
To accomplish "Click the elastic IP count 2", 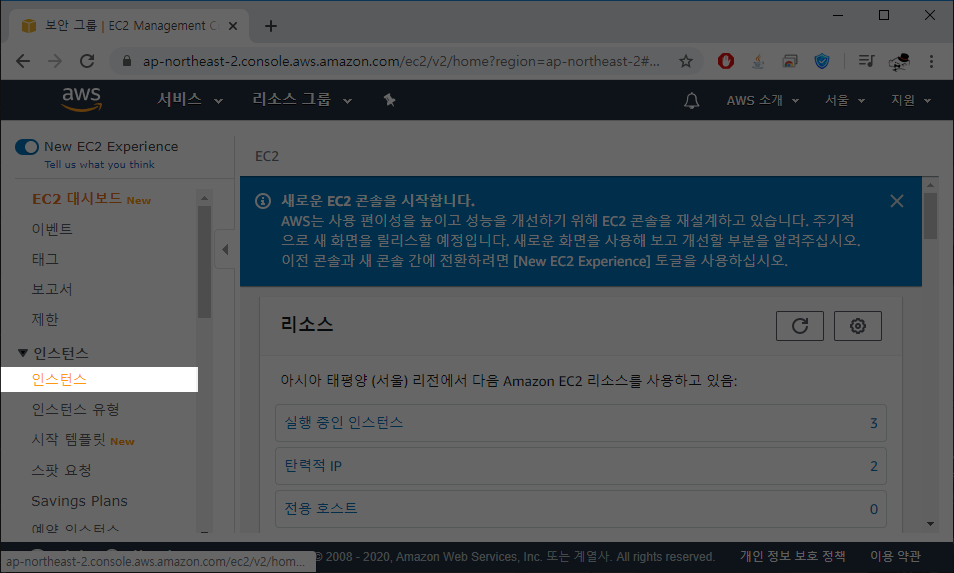I will tap(874, 466).
